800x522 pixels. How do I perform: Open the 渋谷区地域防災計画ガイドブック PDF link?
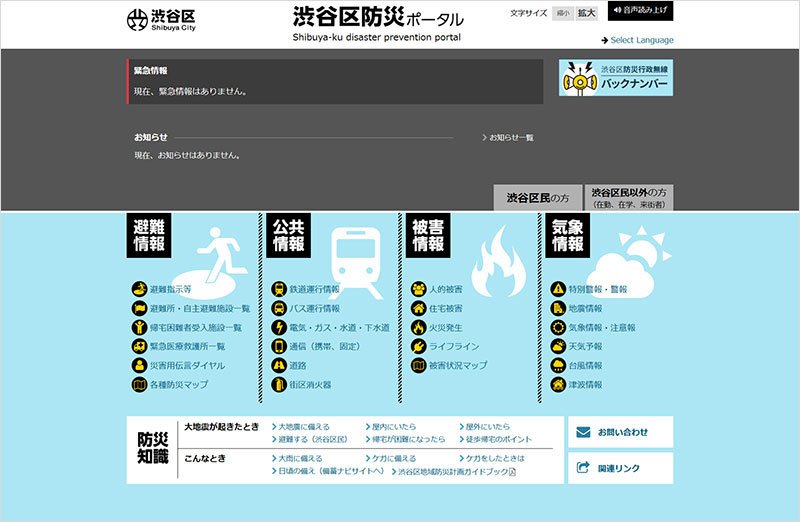coord(454,472)
